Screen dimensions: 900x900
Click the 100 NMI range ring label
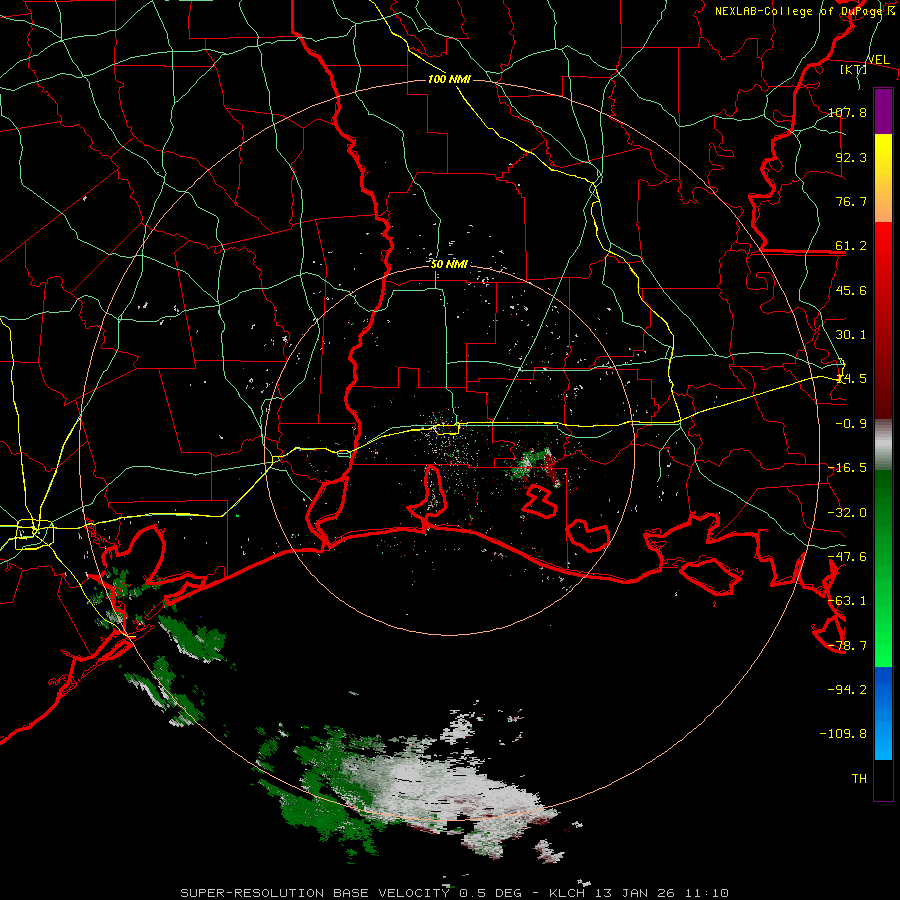[449, 79]
